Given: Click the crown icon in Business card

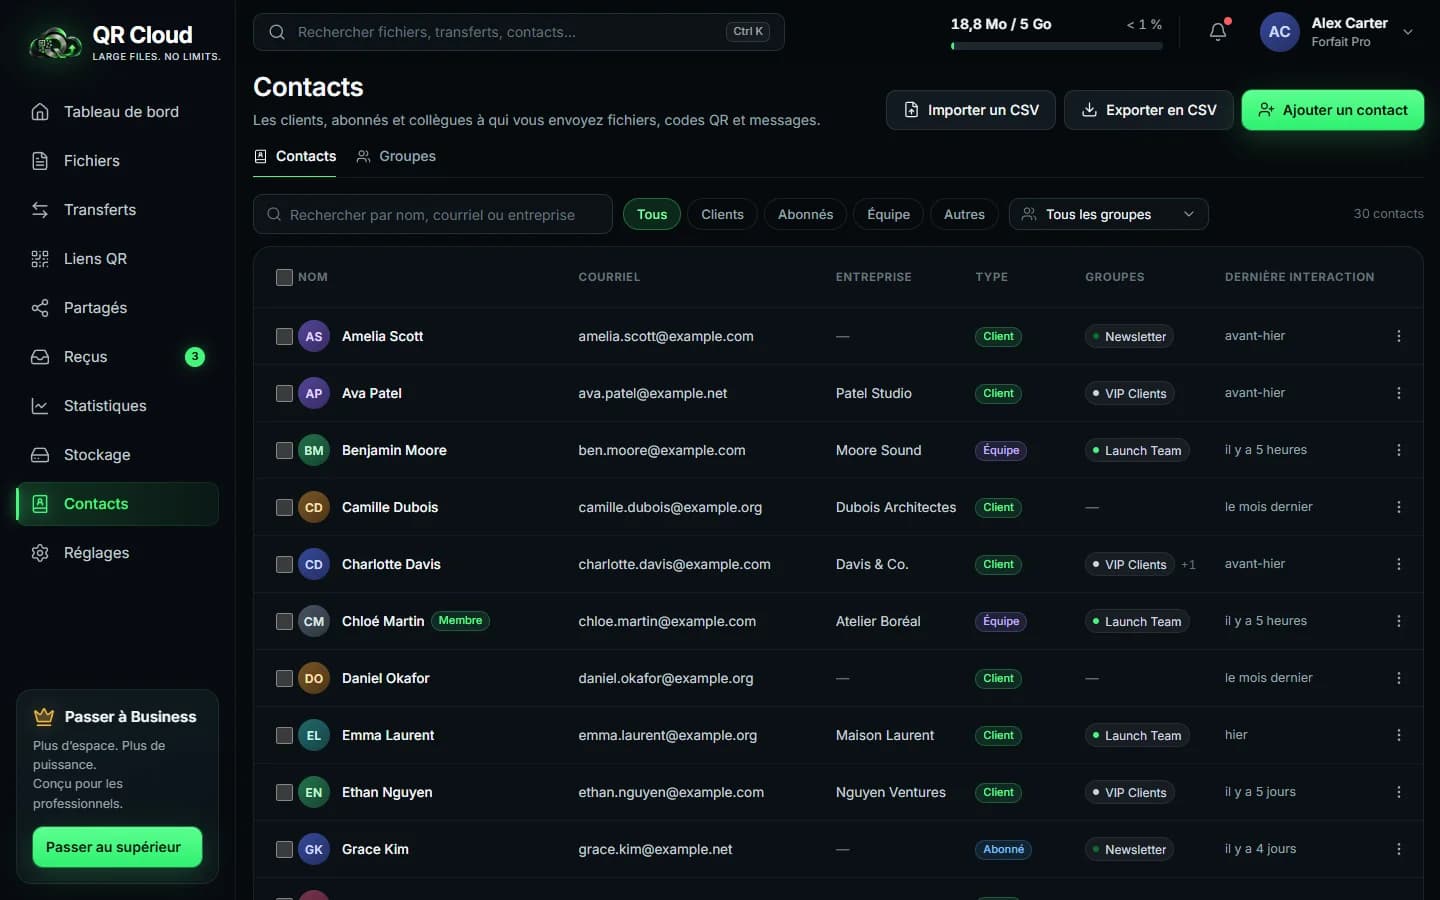Looking at the screenshot, I should click(44, 716).
